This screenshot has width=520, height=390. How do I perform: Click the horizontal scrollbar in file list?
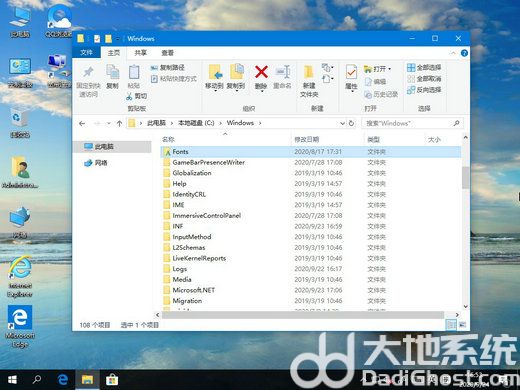303,315
